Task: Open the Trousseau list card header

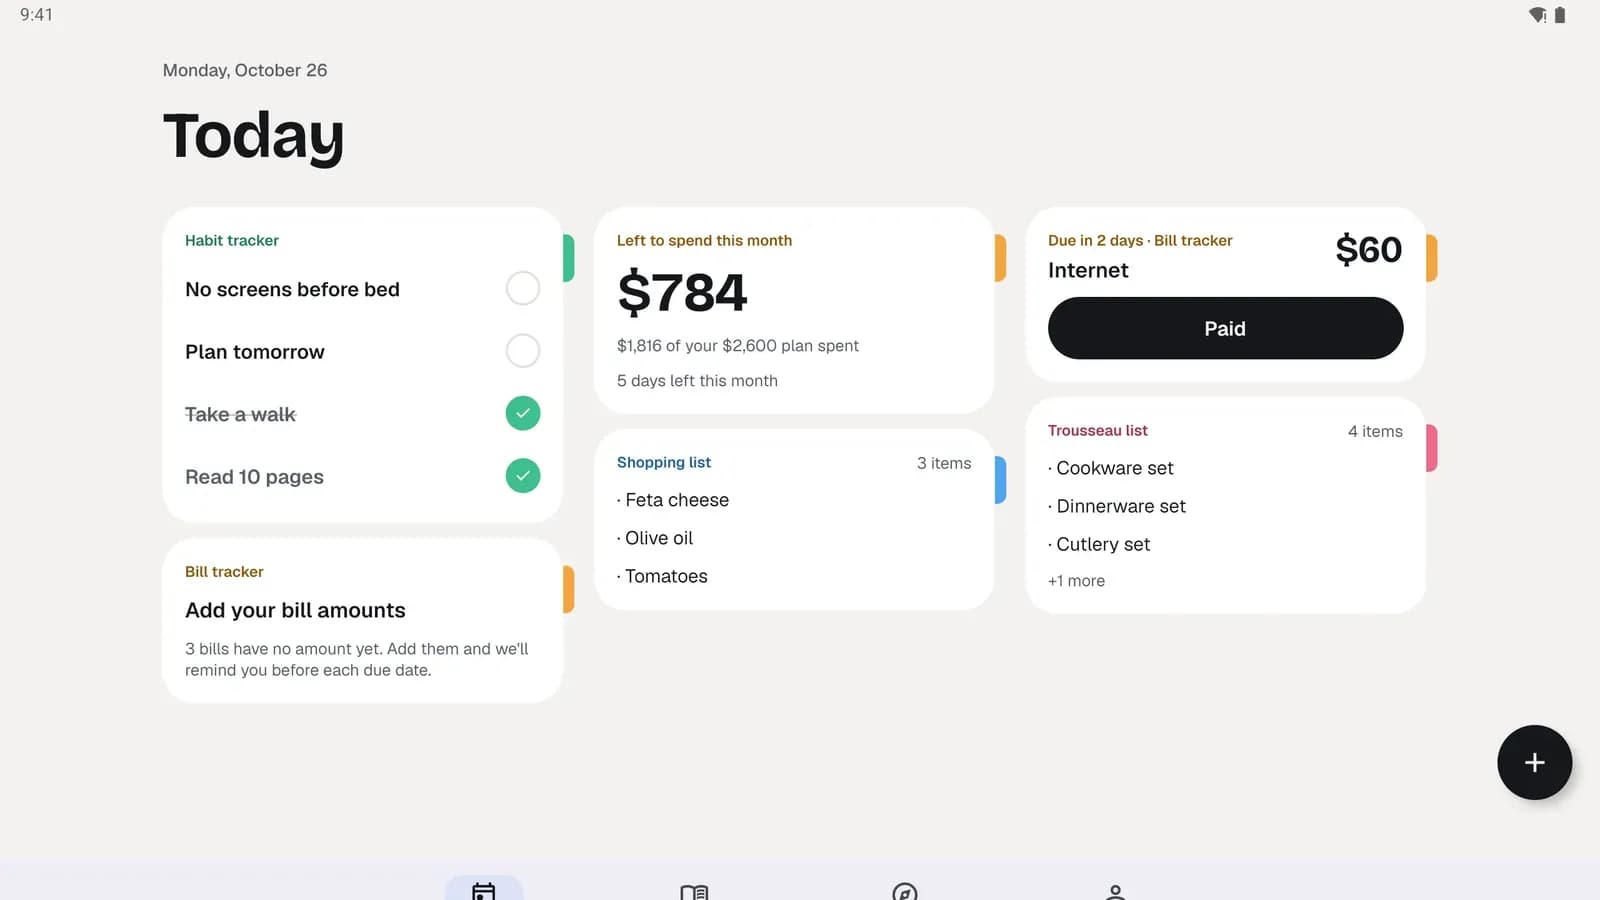Action: [1098, 430]
